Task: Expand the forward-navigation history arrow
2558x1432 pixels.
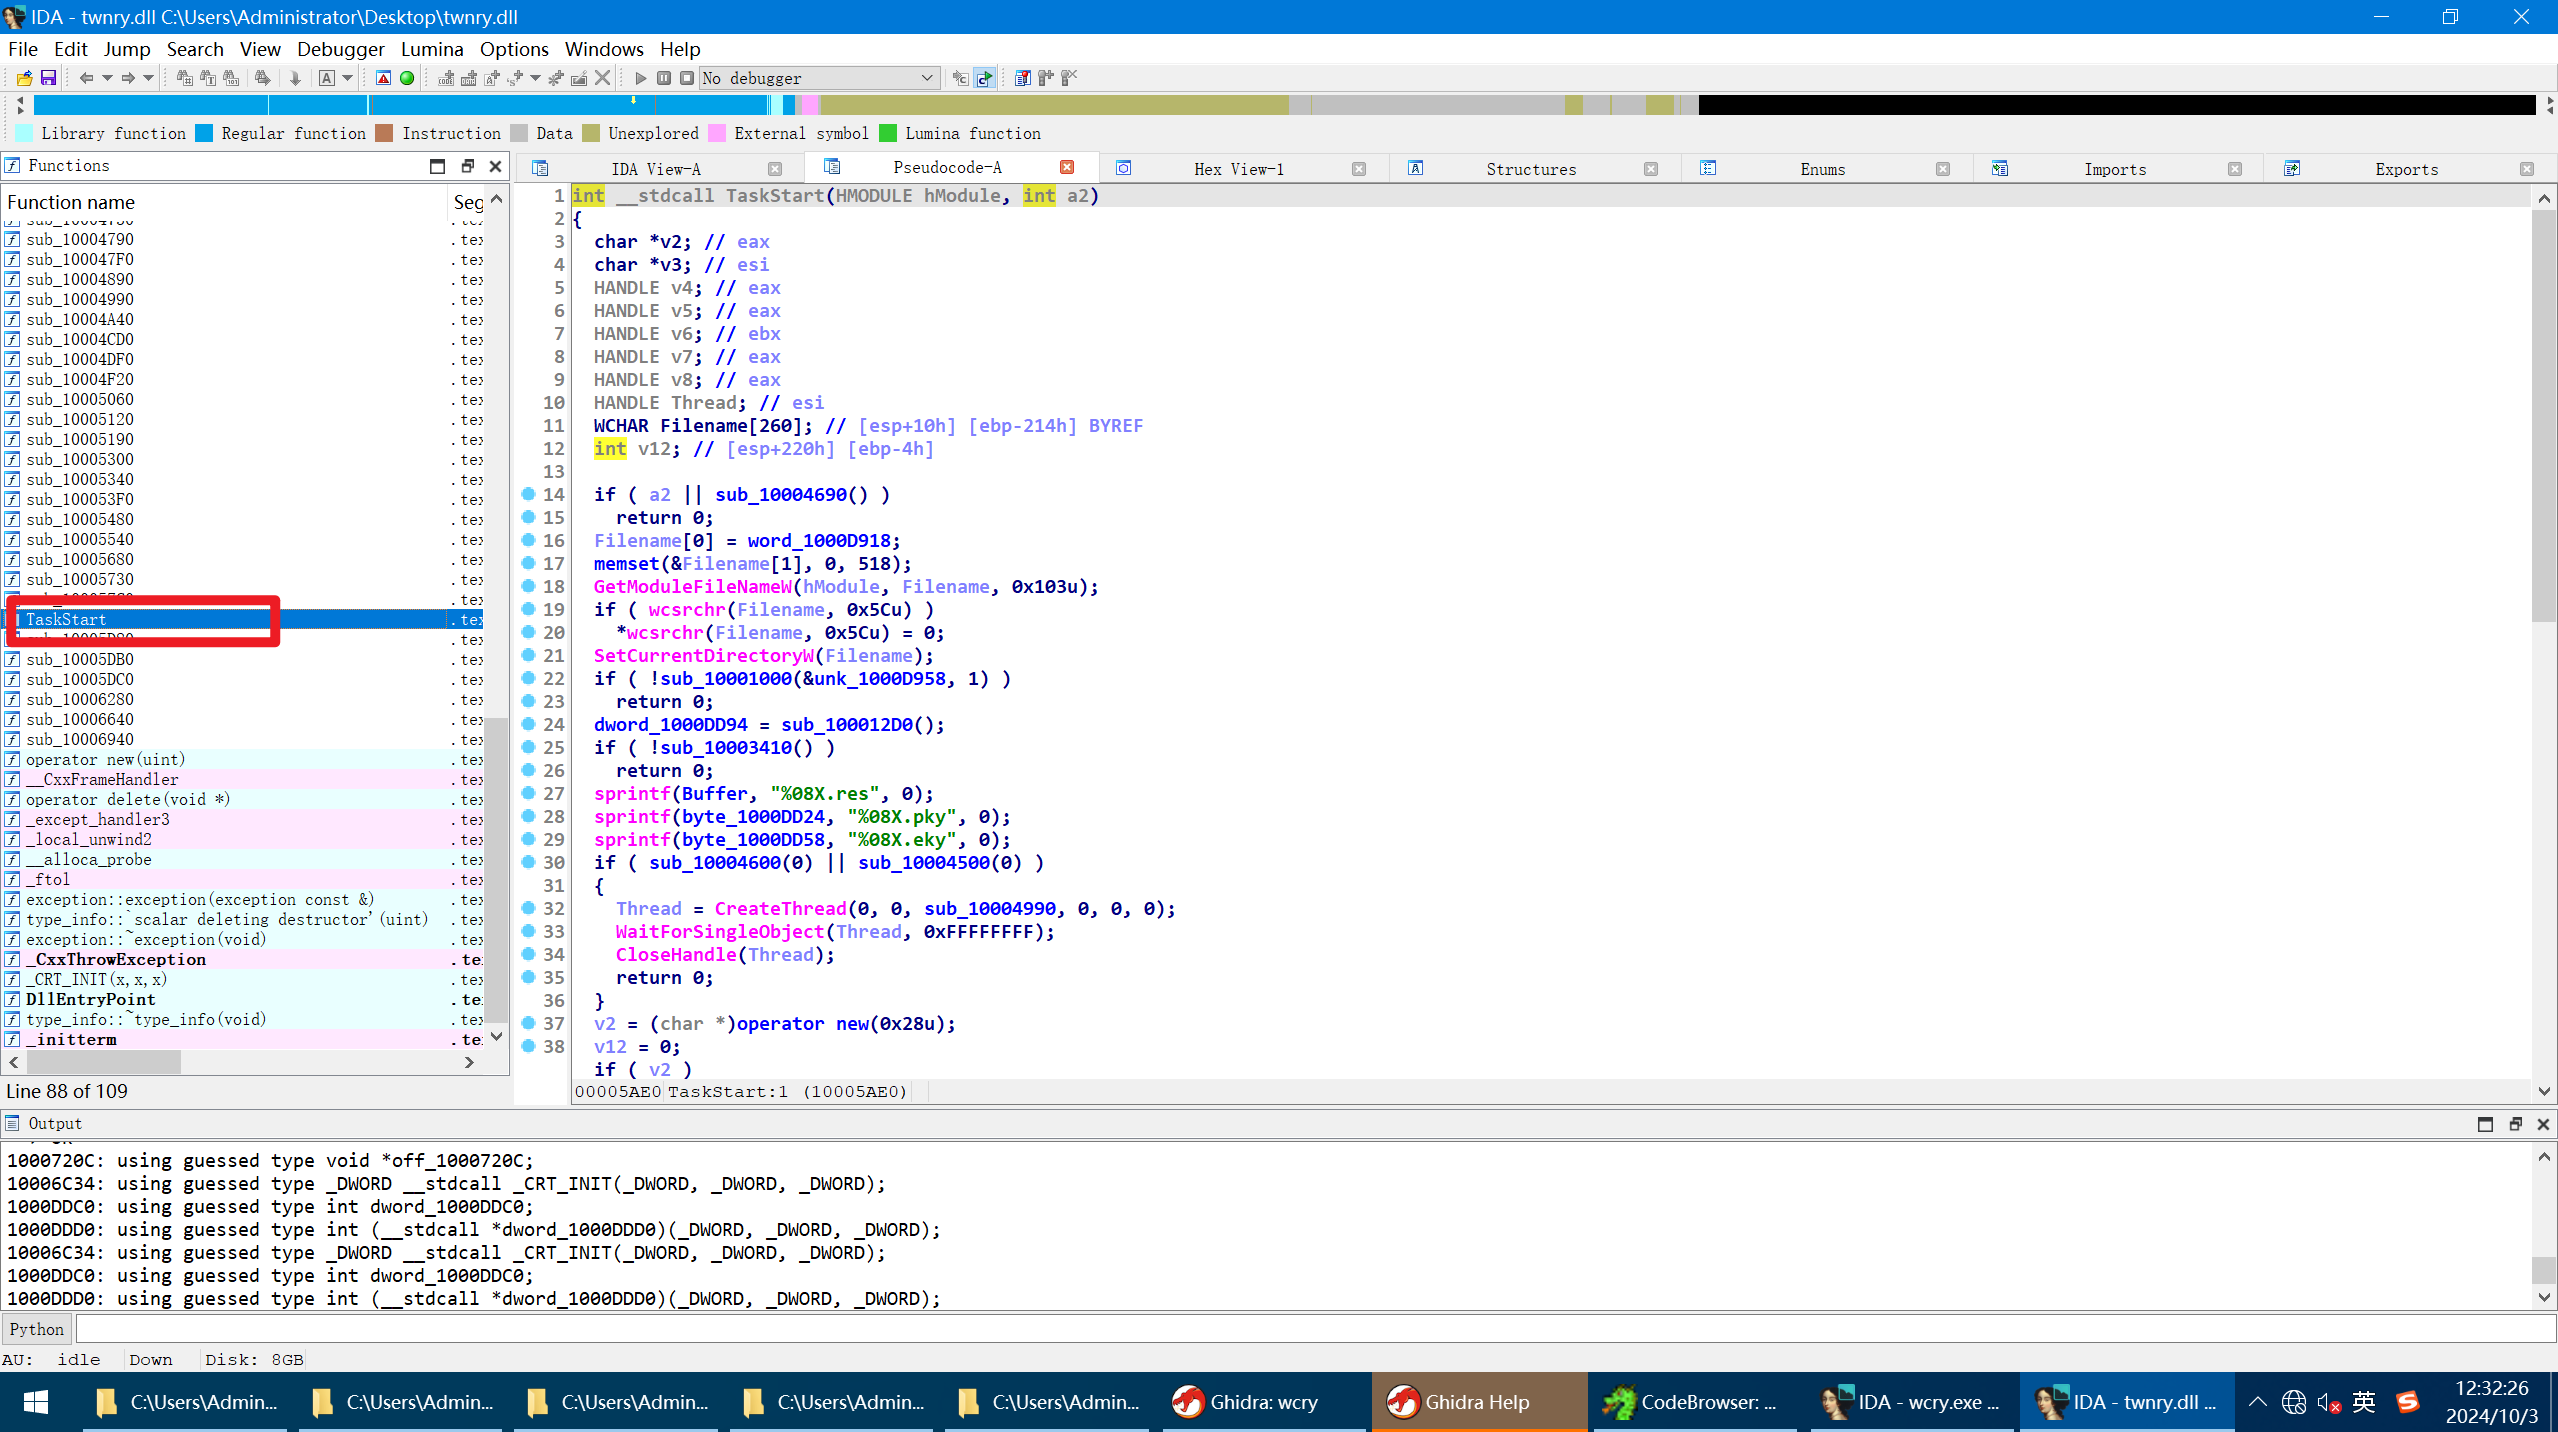Action: tap(149, 78)
